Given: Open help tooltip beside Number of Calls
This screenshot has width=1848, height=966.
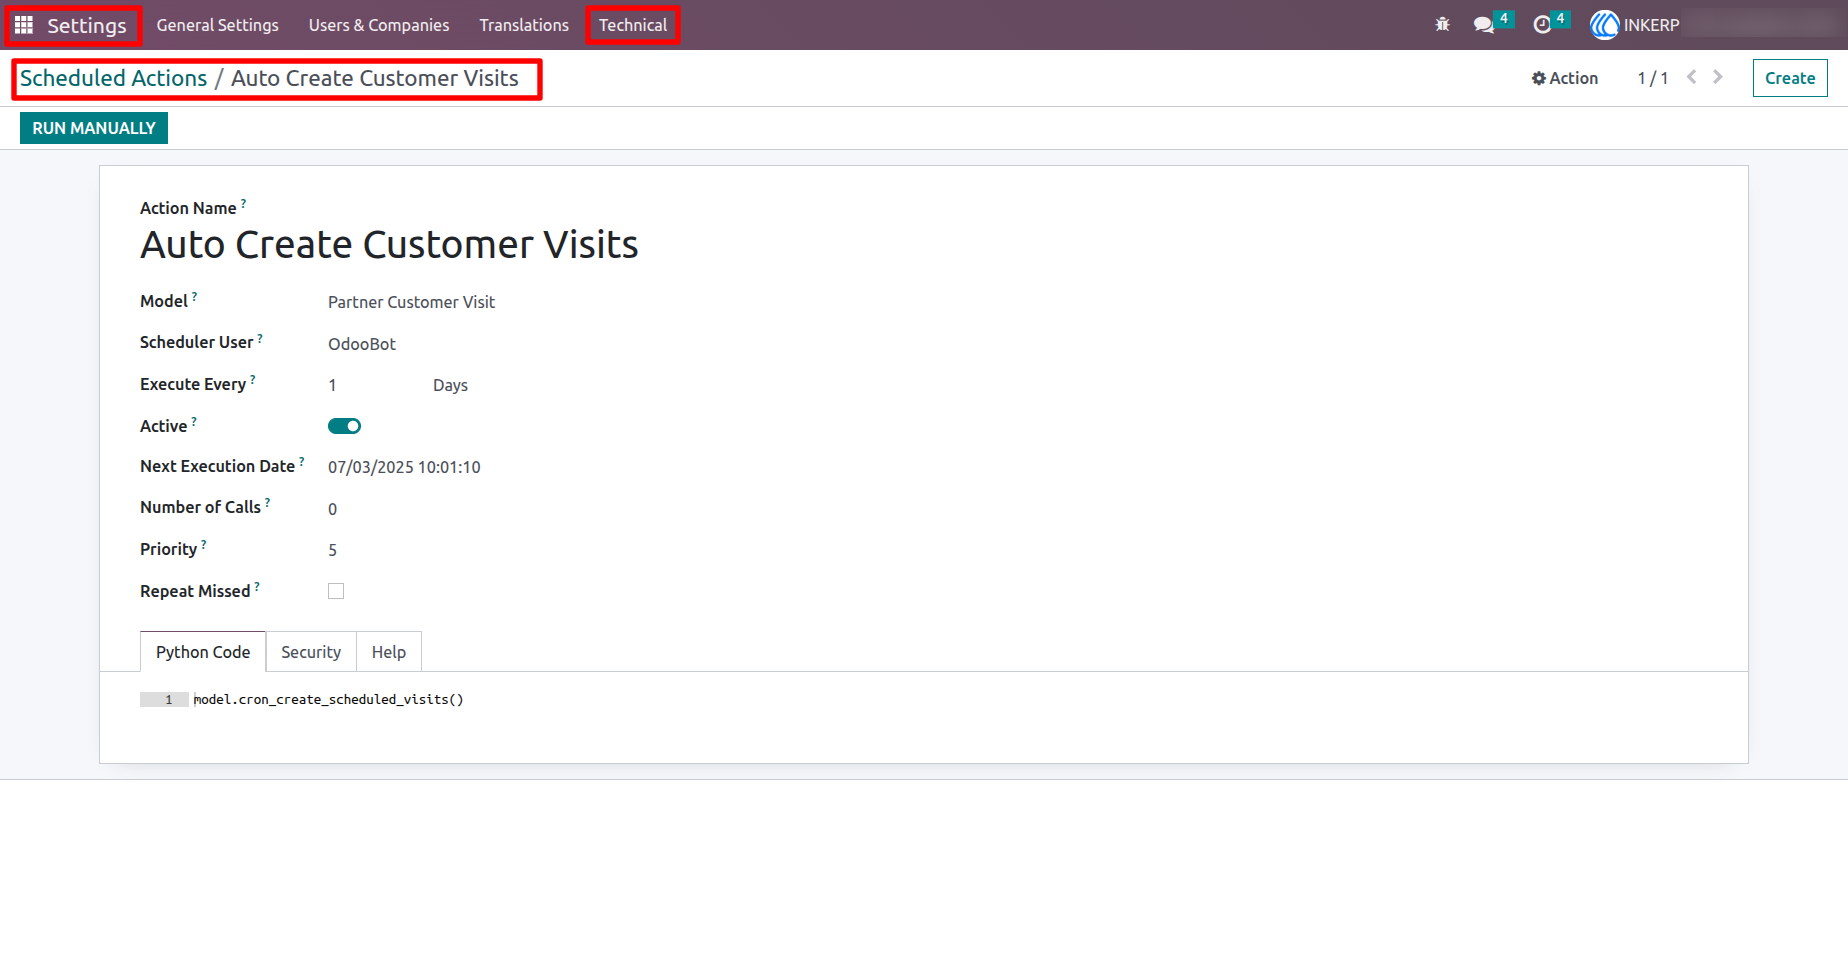Looking at the screenshot, I should tap(267, 502).
